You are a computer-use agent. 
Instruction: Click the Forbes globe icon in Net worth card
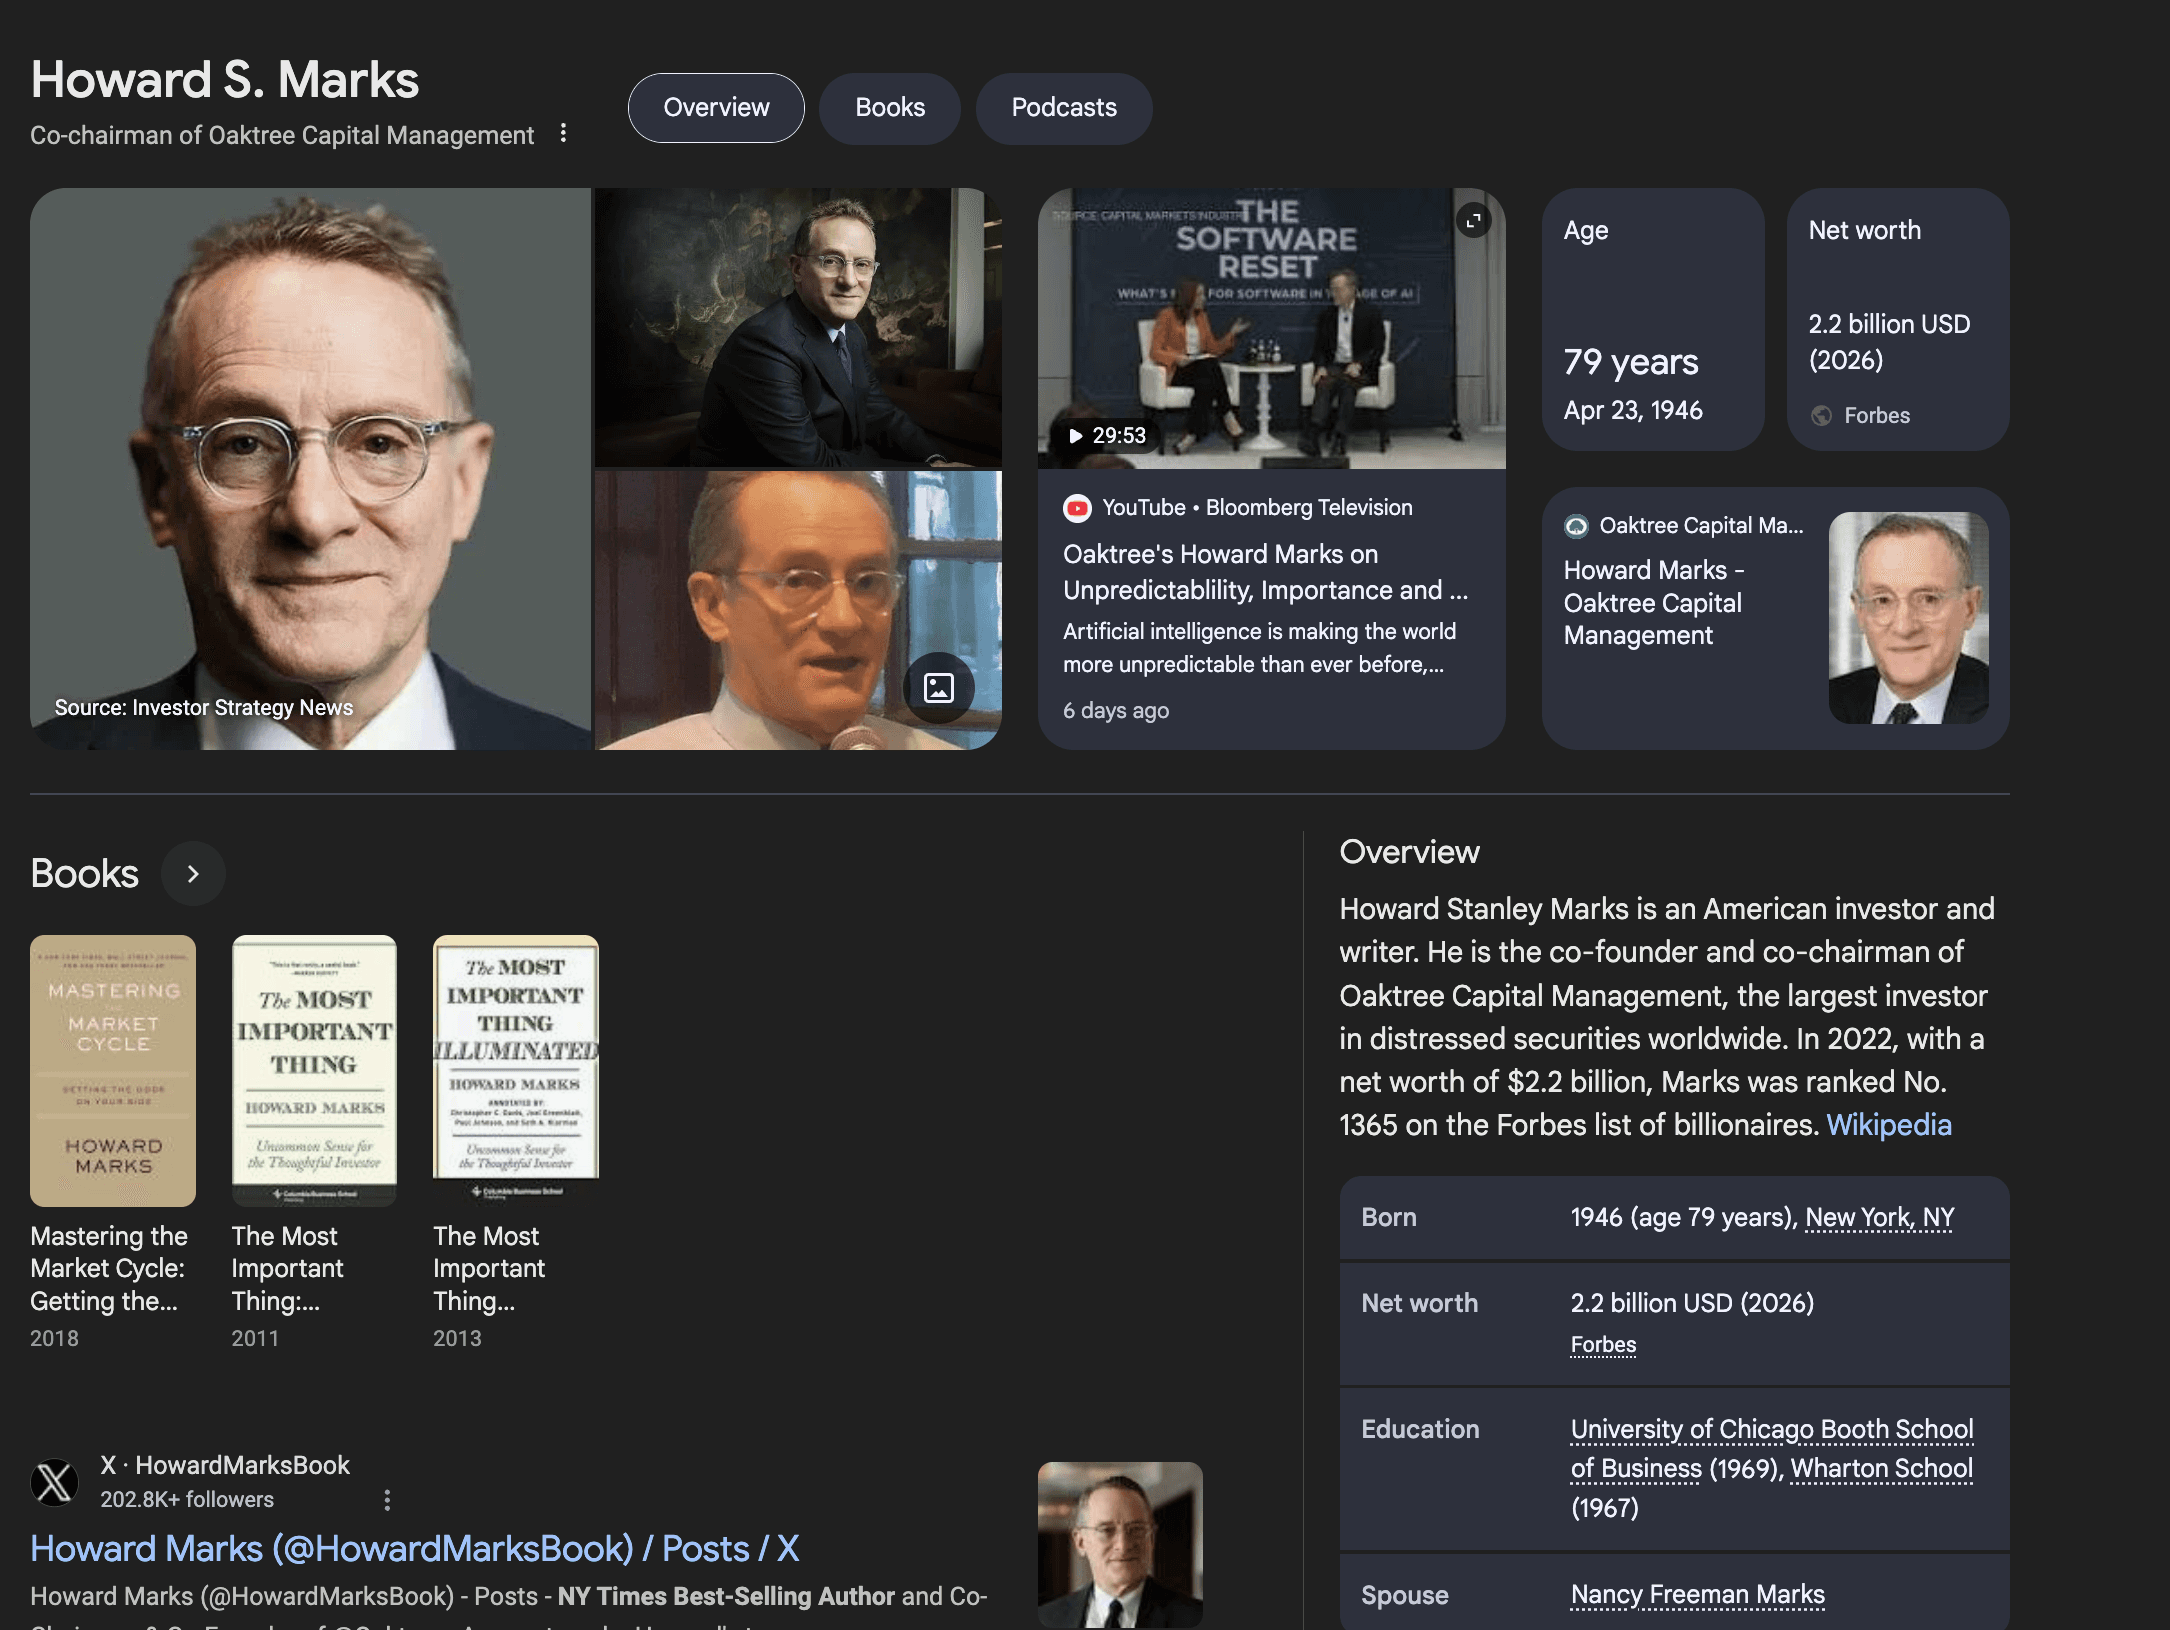coord(1822,415)
